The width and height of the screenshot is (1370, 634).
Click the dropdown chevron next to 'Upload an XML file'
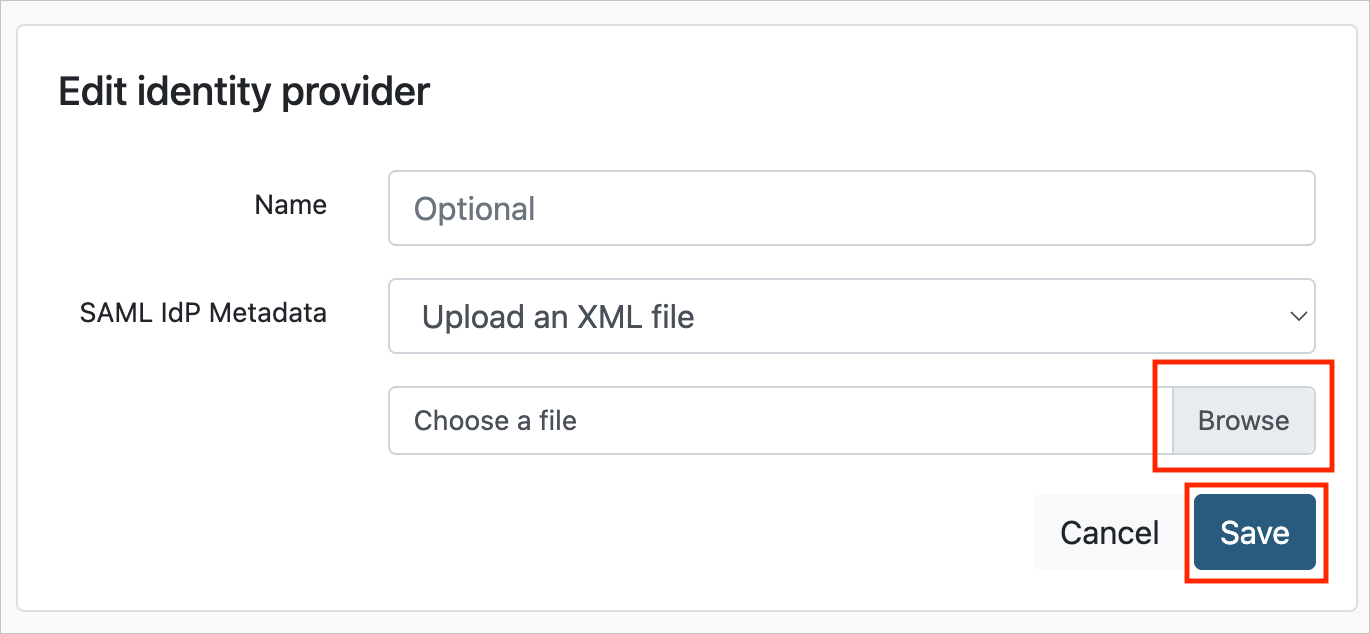[1297, 316]
